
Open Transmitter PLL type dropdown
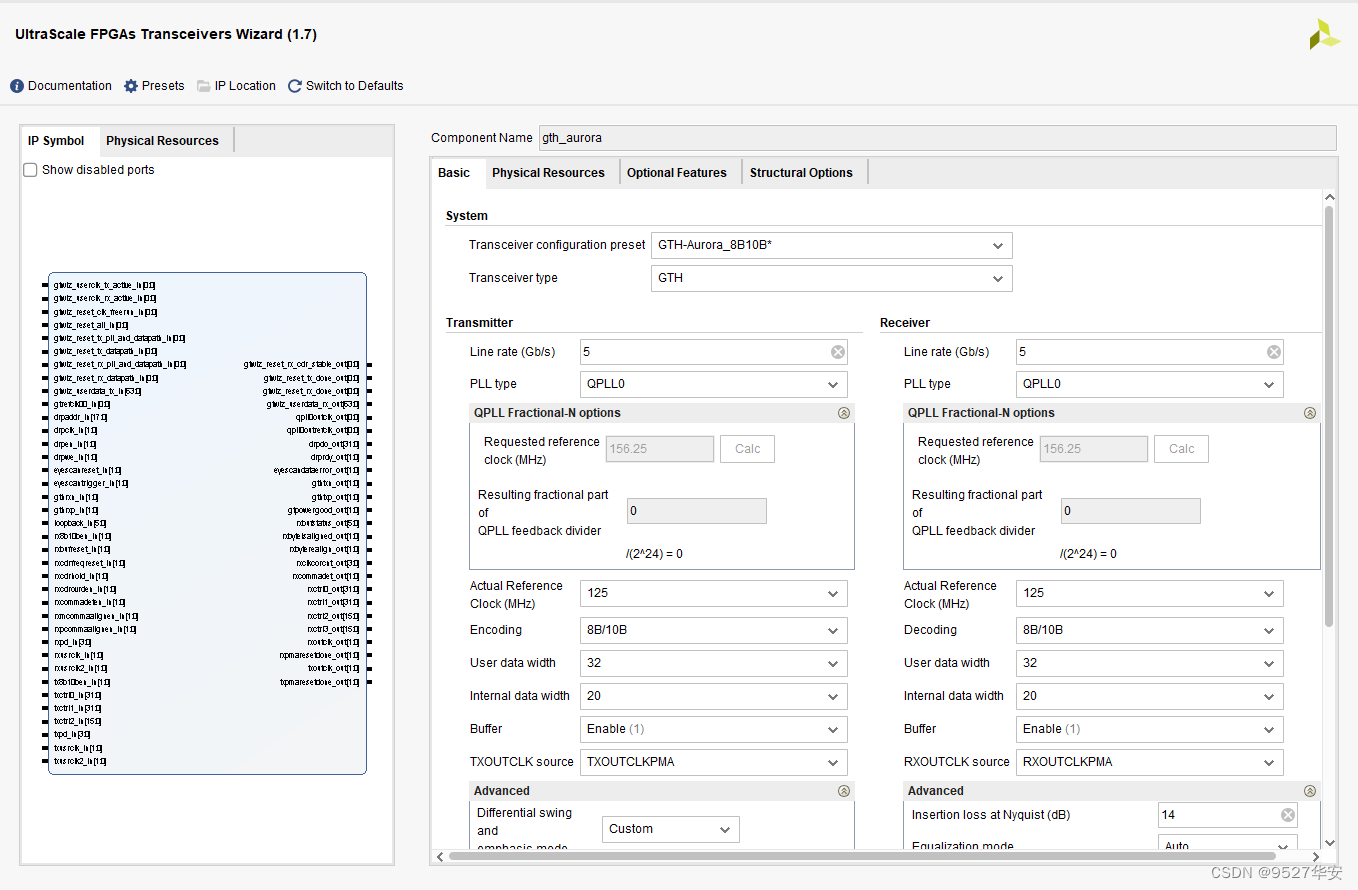pyautogui.click(x=714, y=384)
